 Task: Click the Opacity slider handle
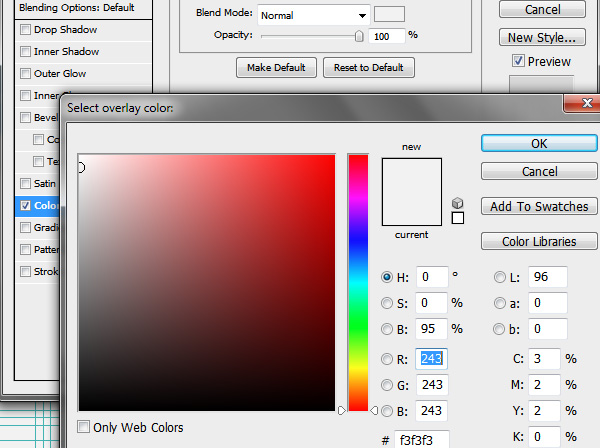359,36
